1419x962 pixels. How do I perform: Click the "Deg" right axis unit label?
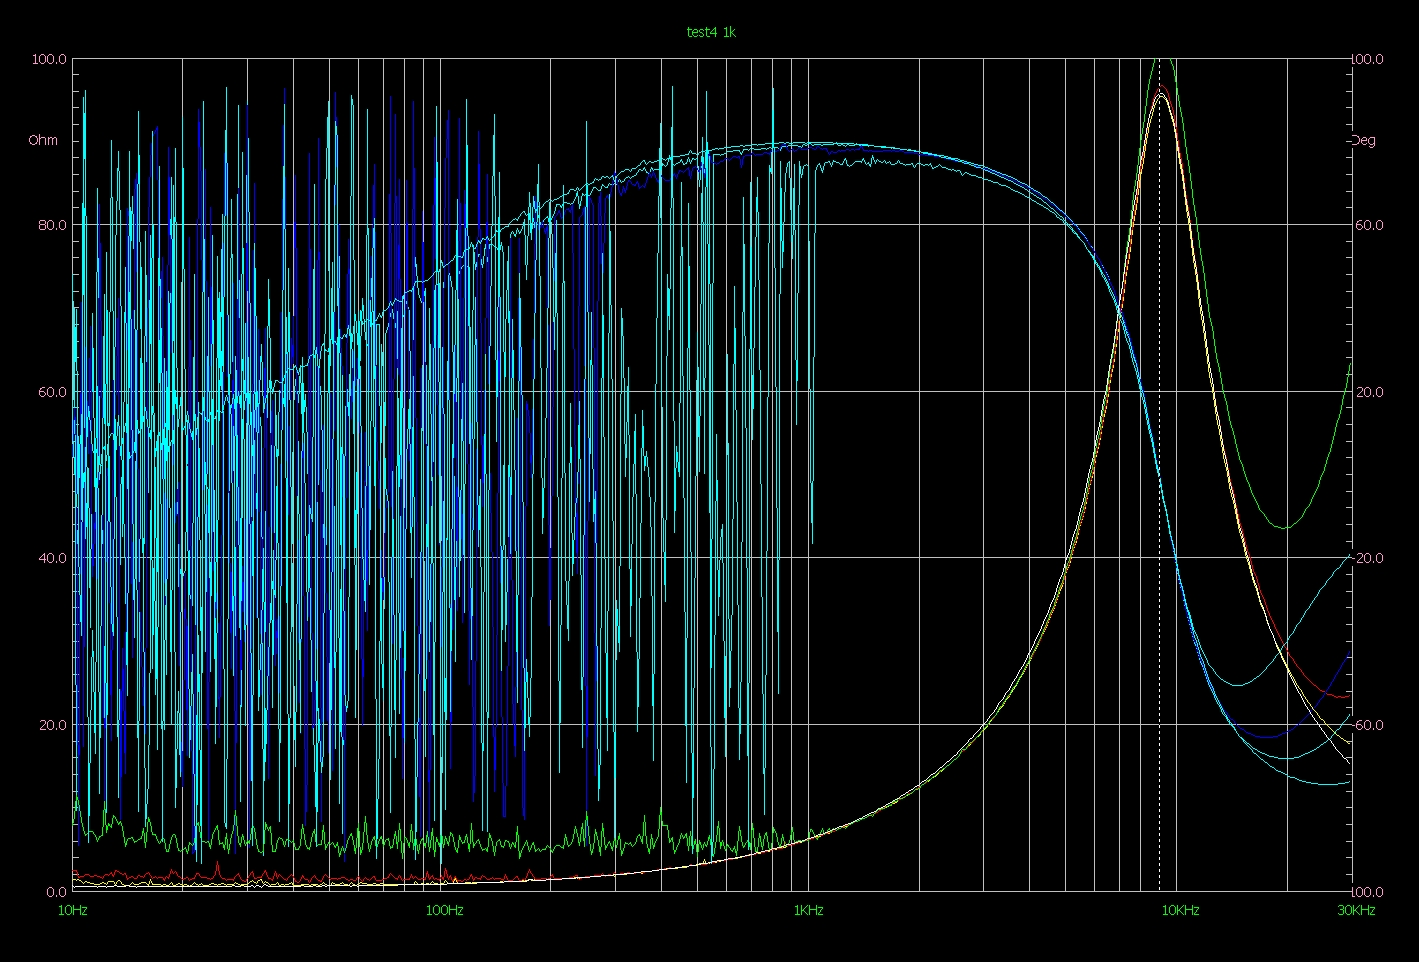coord(1364,140)
